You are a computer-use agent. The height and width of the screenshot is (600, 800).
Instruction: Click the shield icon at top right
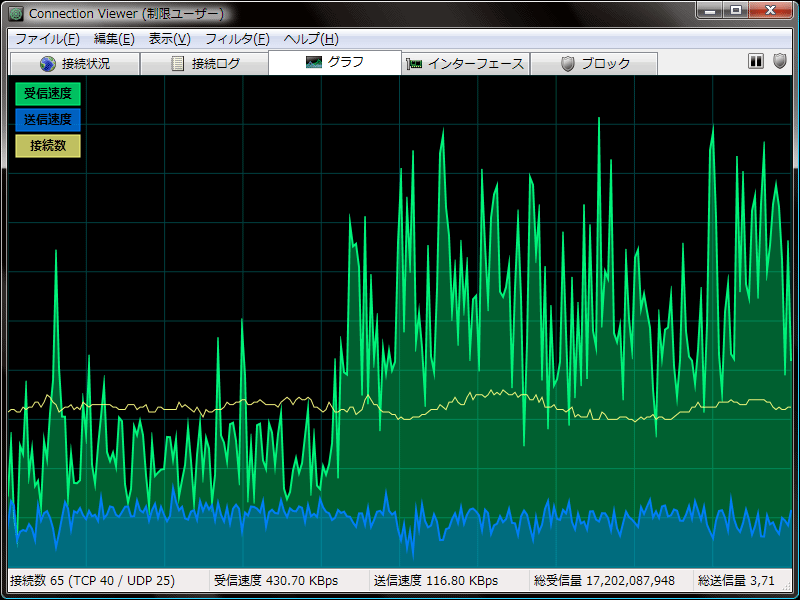pos(781,62)
